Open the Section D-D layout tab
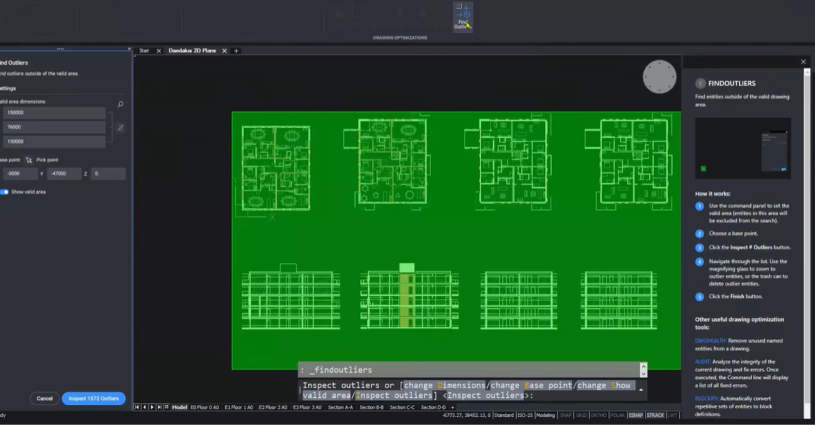Screen dimensions: 815x425 click(x=433, y=407)
